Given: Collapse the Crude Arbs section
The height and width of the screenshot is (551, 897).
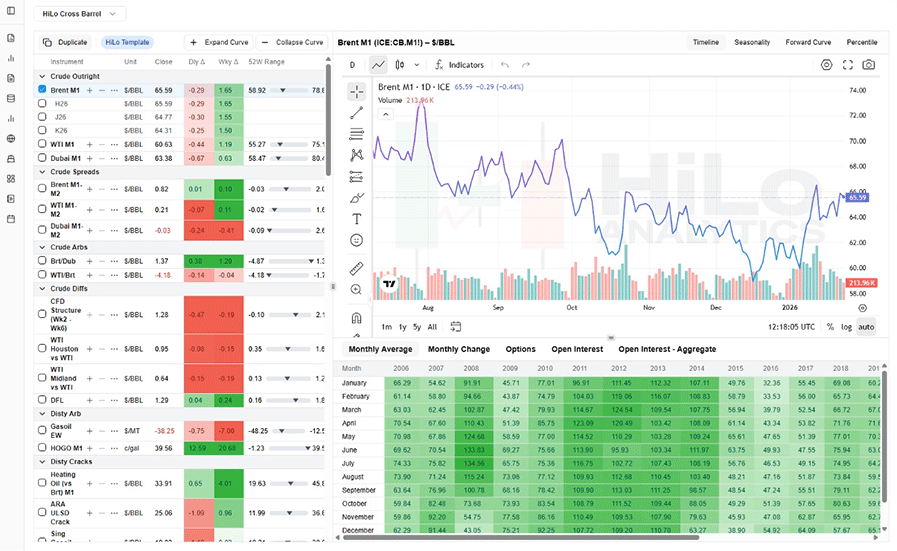Looking at the screenshot, I should (42, 247).
